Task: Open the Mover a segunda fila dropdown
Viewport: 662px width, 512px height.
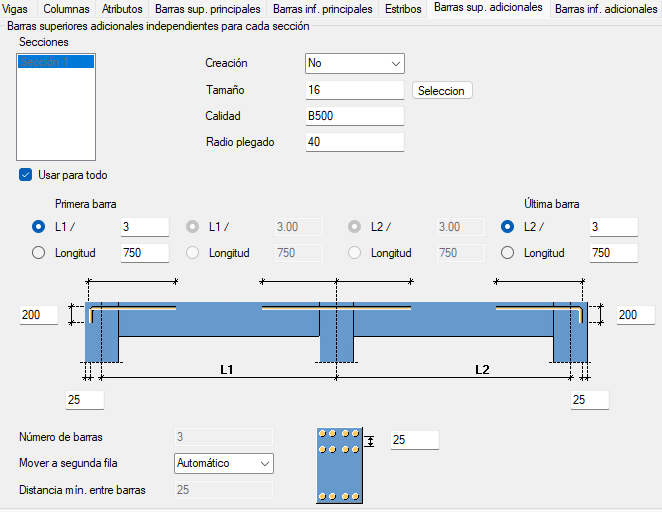Action: pyautogui.click(x=222, y=463)
